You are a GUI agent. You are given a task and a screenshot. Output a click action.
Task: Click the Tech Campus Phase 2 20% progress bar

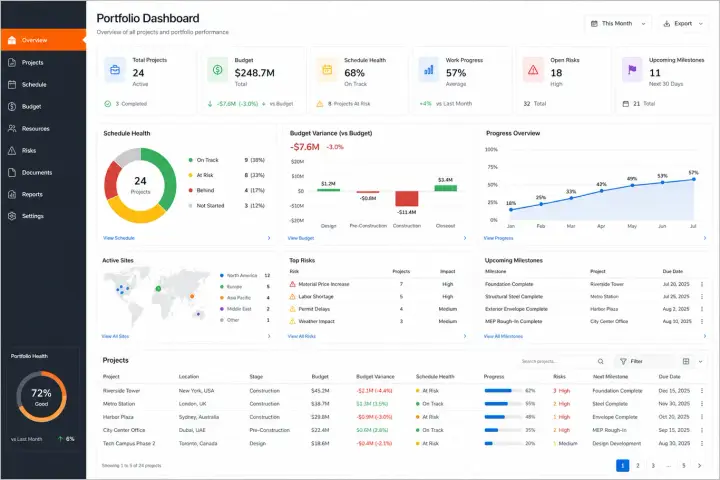[x=503, y=443]
